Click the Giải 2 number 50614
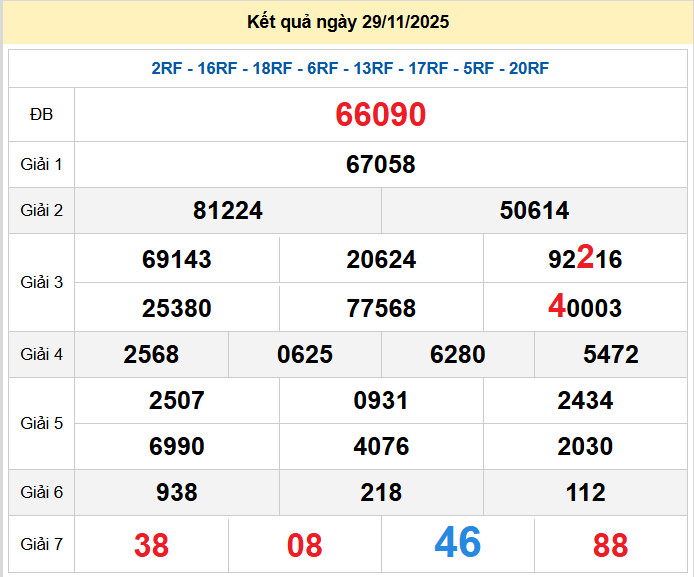This screenshot has height=577, width=694. click(x=534, y=211)
